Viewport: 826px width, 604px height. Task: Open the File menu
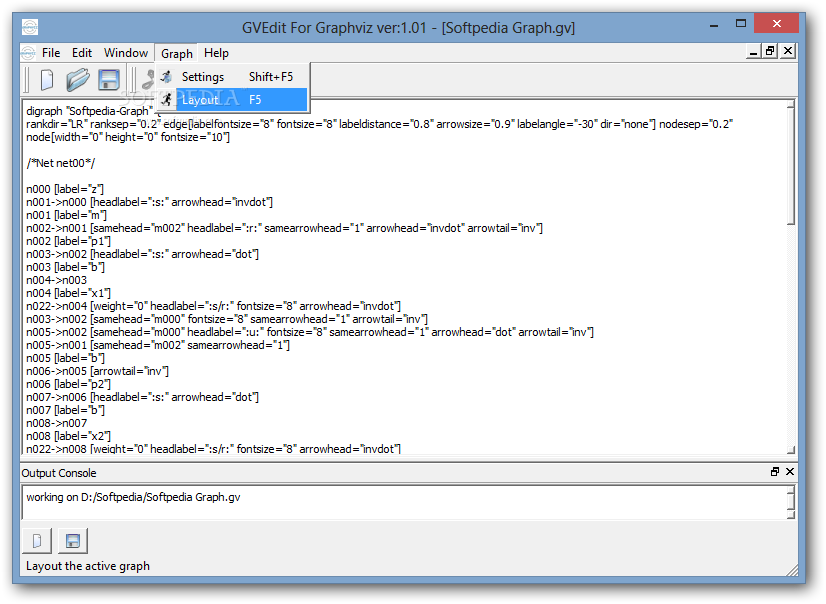tap(51, 53)
